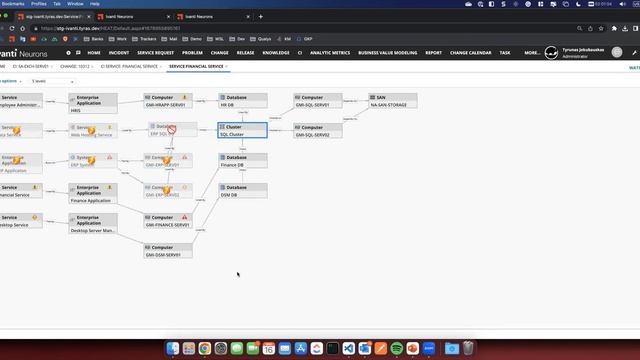Image resolution: width=640 pixels, height=360 pixels.
Task: Open the PROBLEM workspace
Action: coord(192,53)
